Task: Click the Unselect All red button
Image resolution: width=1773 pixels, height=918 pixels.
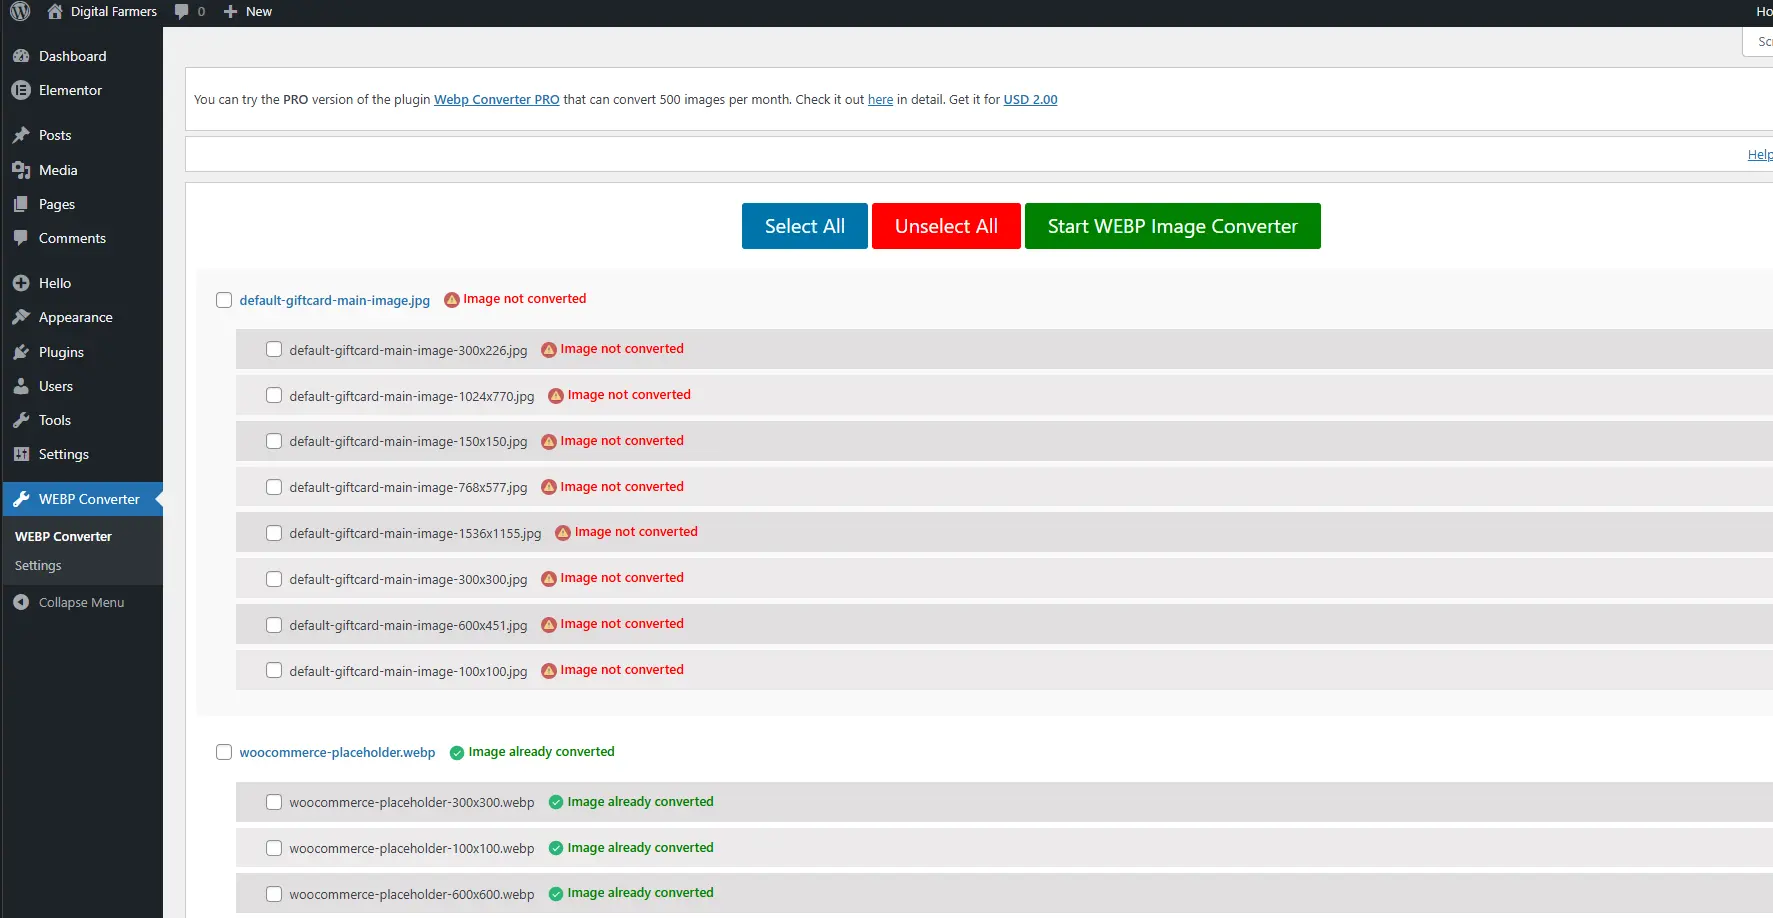Action: point(945,226)
